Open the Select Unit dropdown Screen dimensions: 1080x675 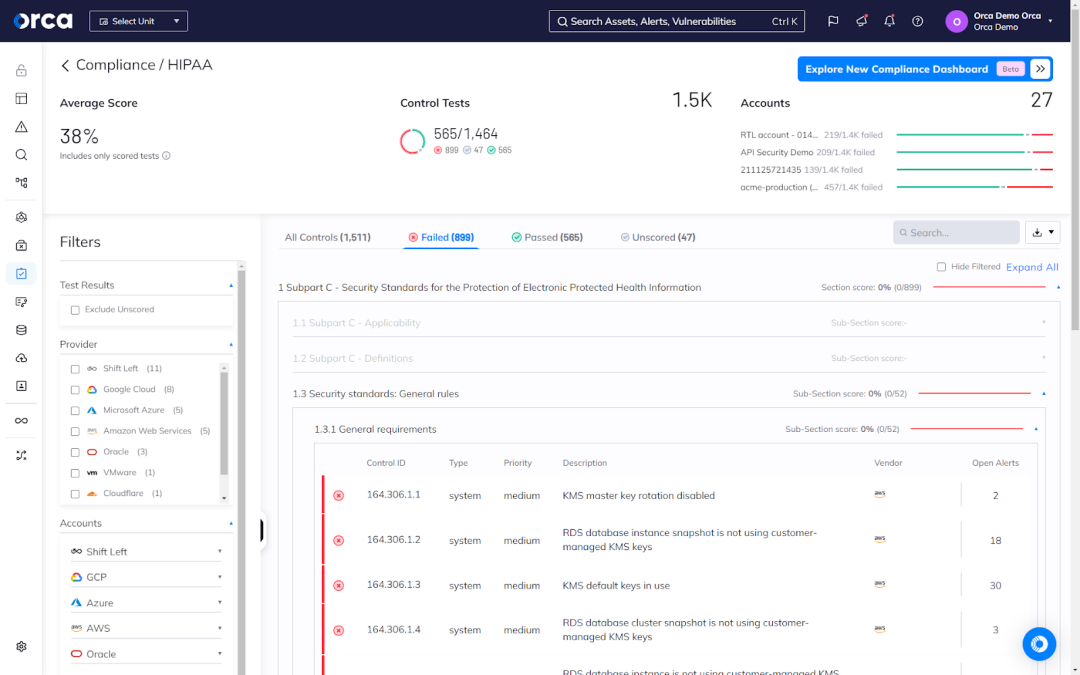pos(138,21)
